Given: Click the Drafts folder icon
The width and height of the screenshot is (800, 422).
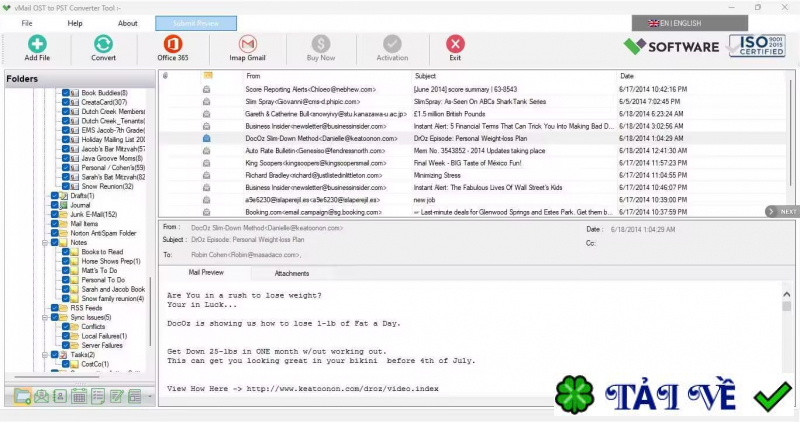Looking at the screenshot, I should [x=64, y=195].
